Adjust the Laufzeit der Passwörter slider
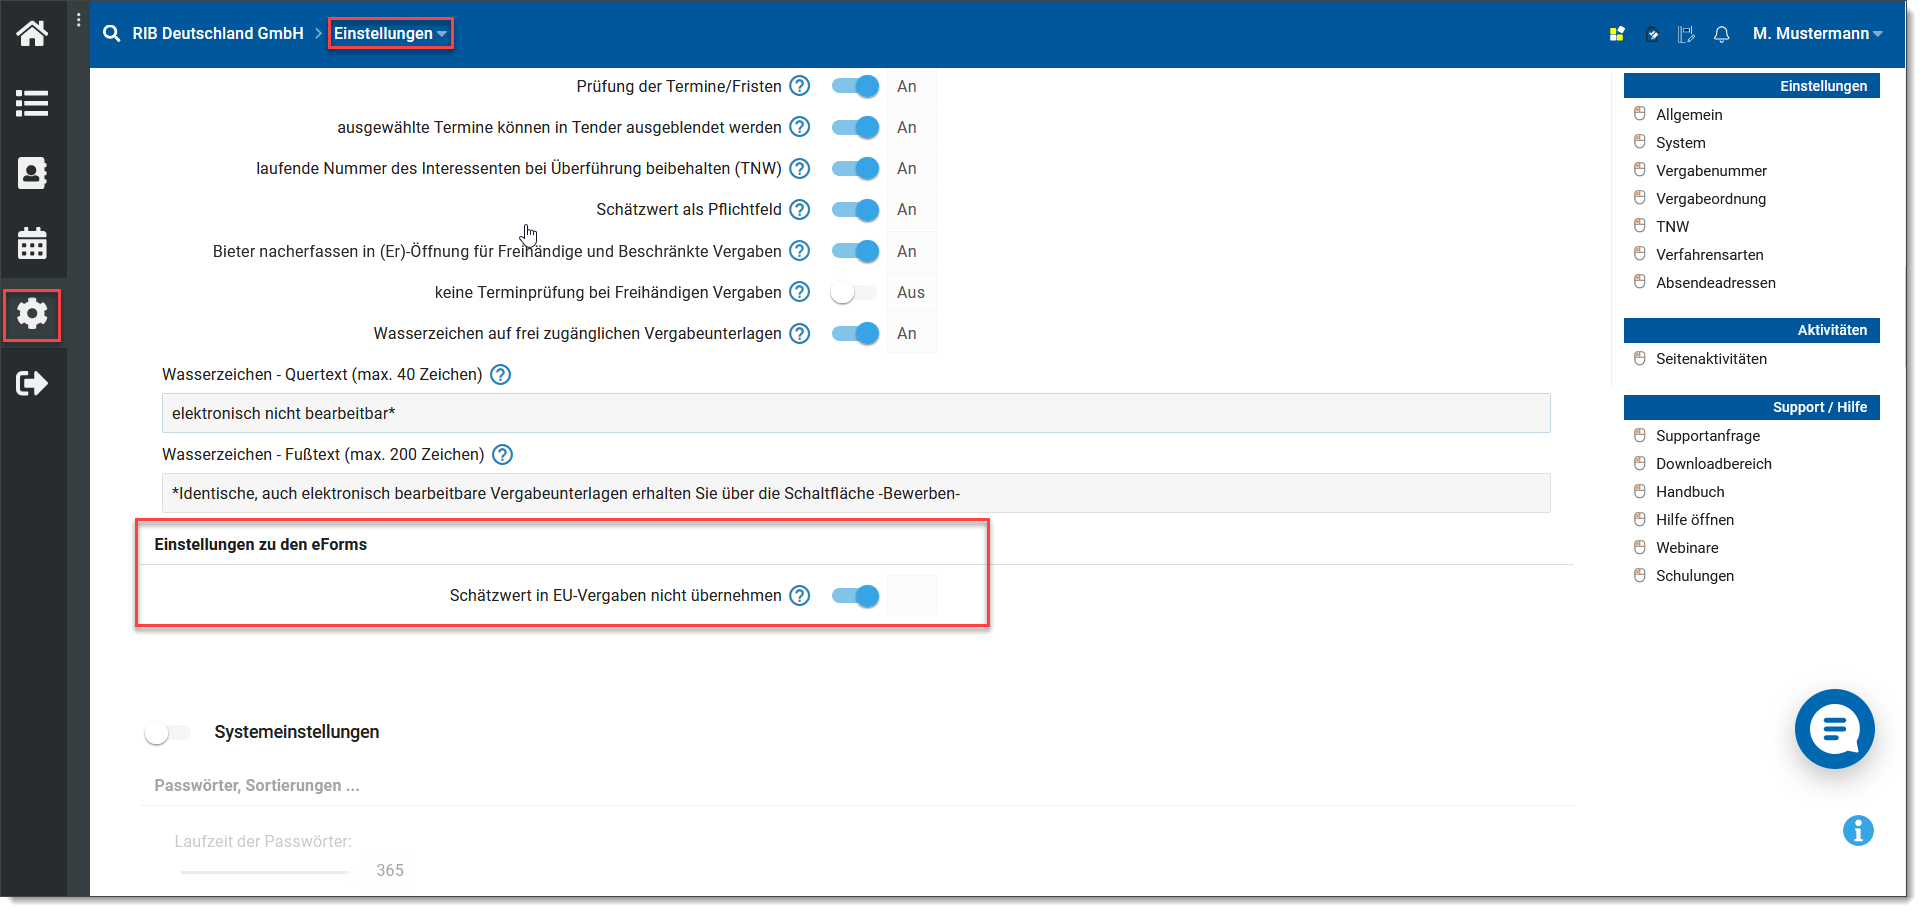Viewport: 1922px width, 912px height. (266, 872)
